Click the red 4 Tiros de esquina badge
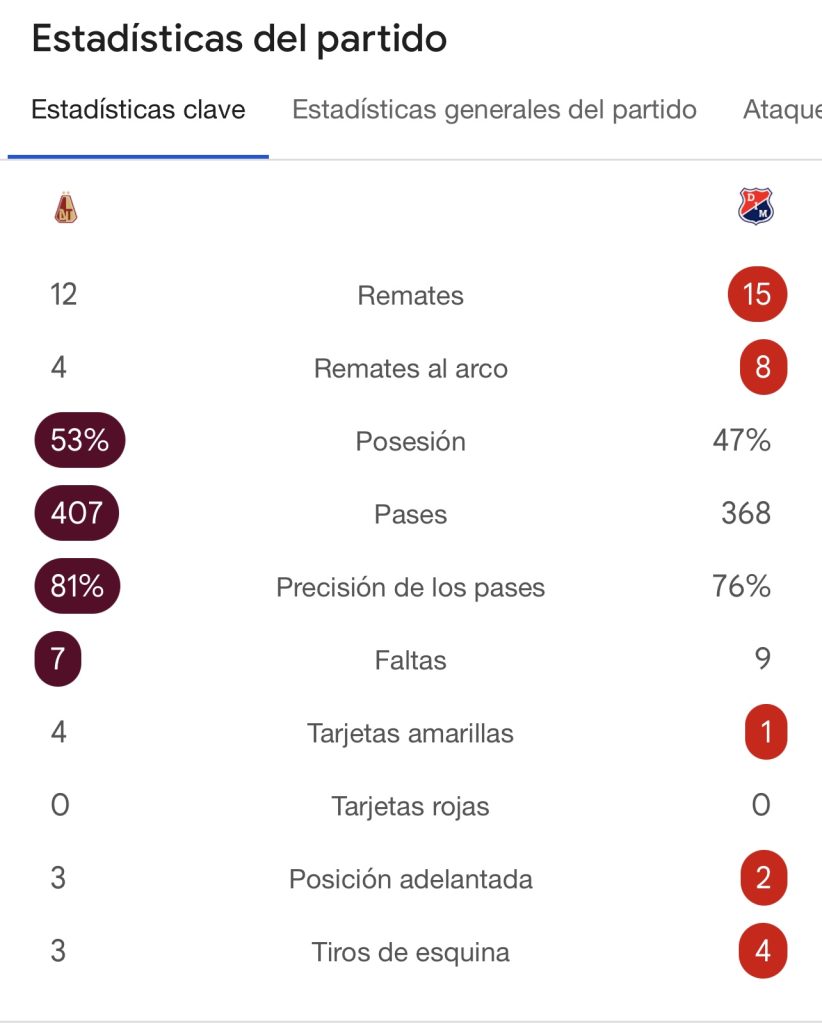The height and width of the screenshot is (1024, 822). tap(763, 951)
